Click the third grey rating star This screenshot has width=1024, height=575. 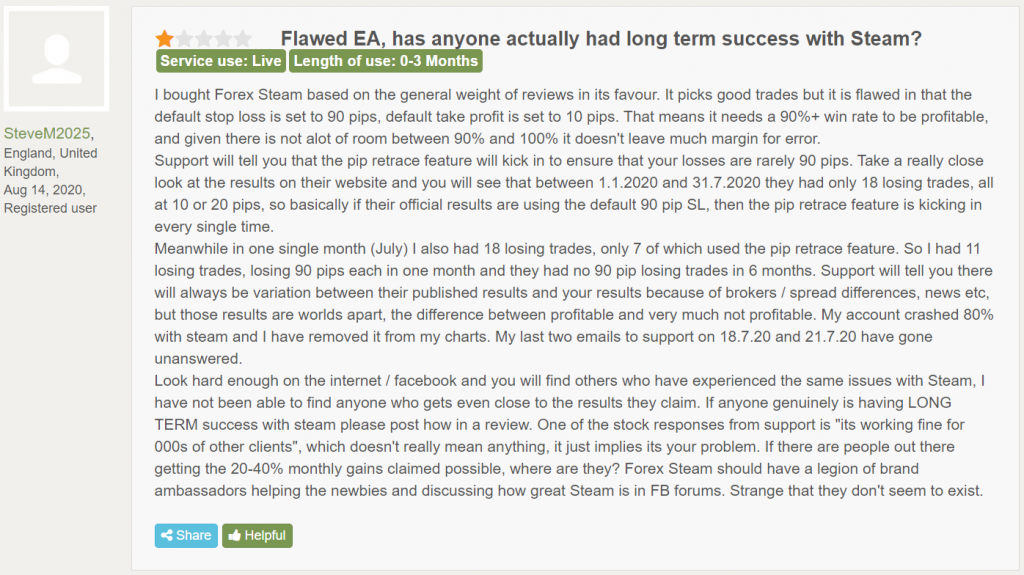pos(204,39)
